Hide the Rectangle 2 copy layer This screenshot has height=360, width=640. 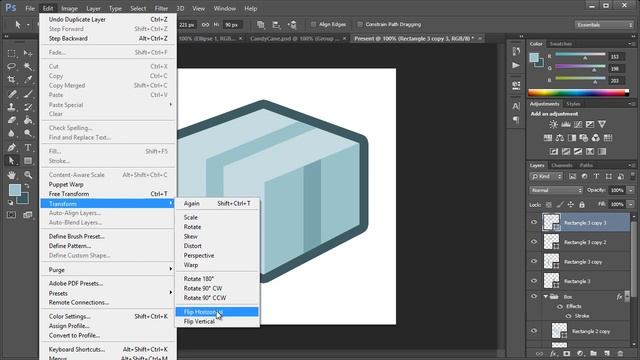click(534, 331)
